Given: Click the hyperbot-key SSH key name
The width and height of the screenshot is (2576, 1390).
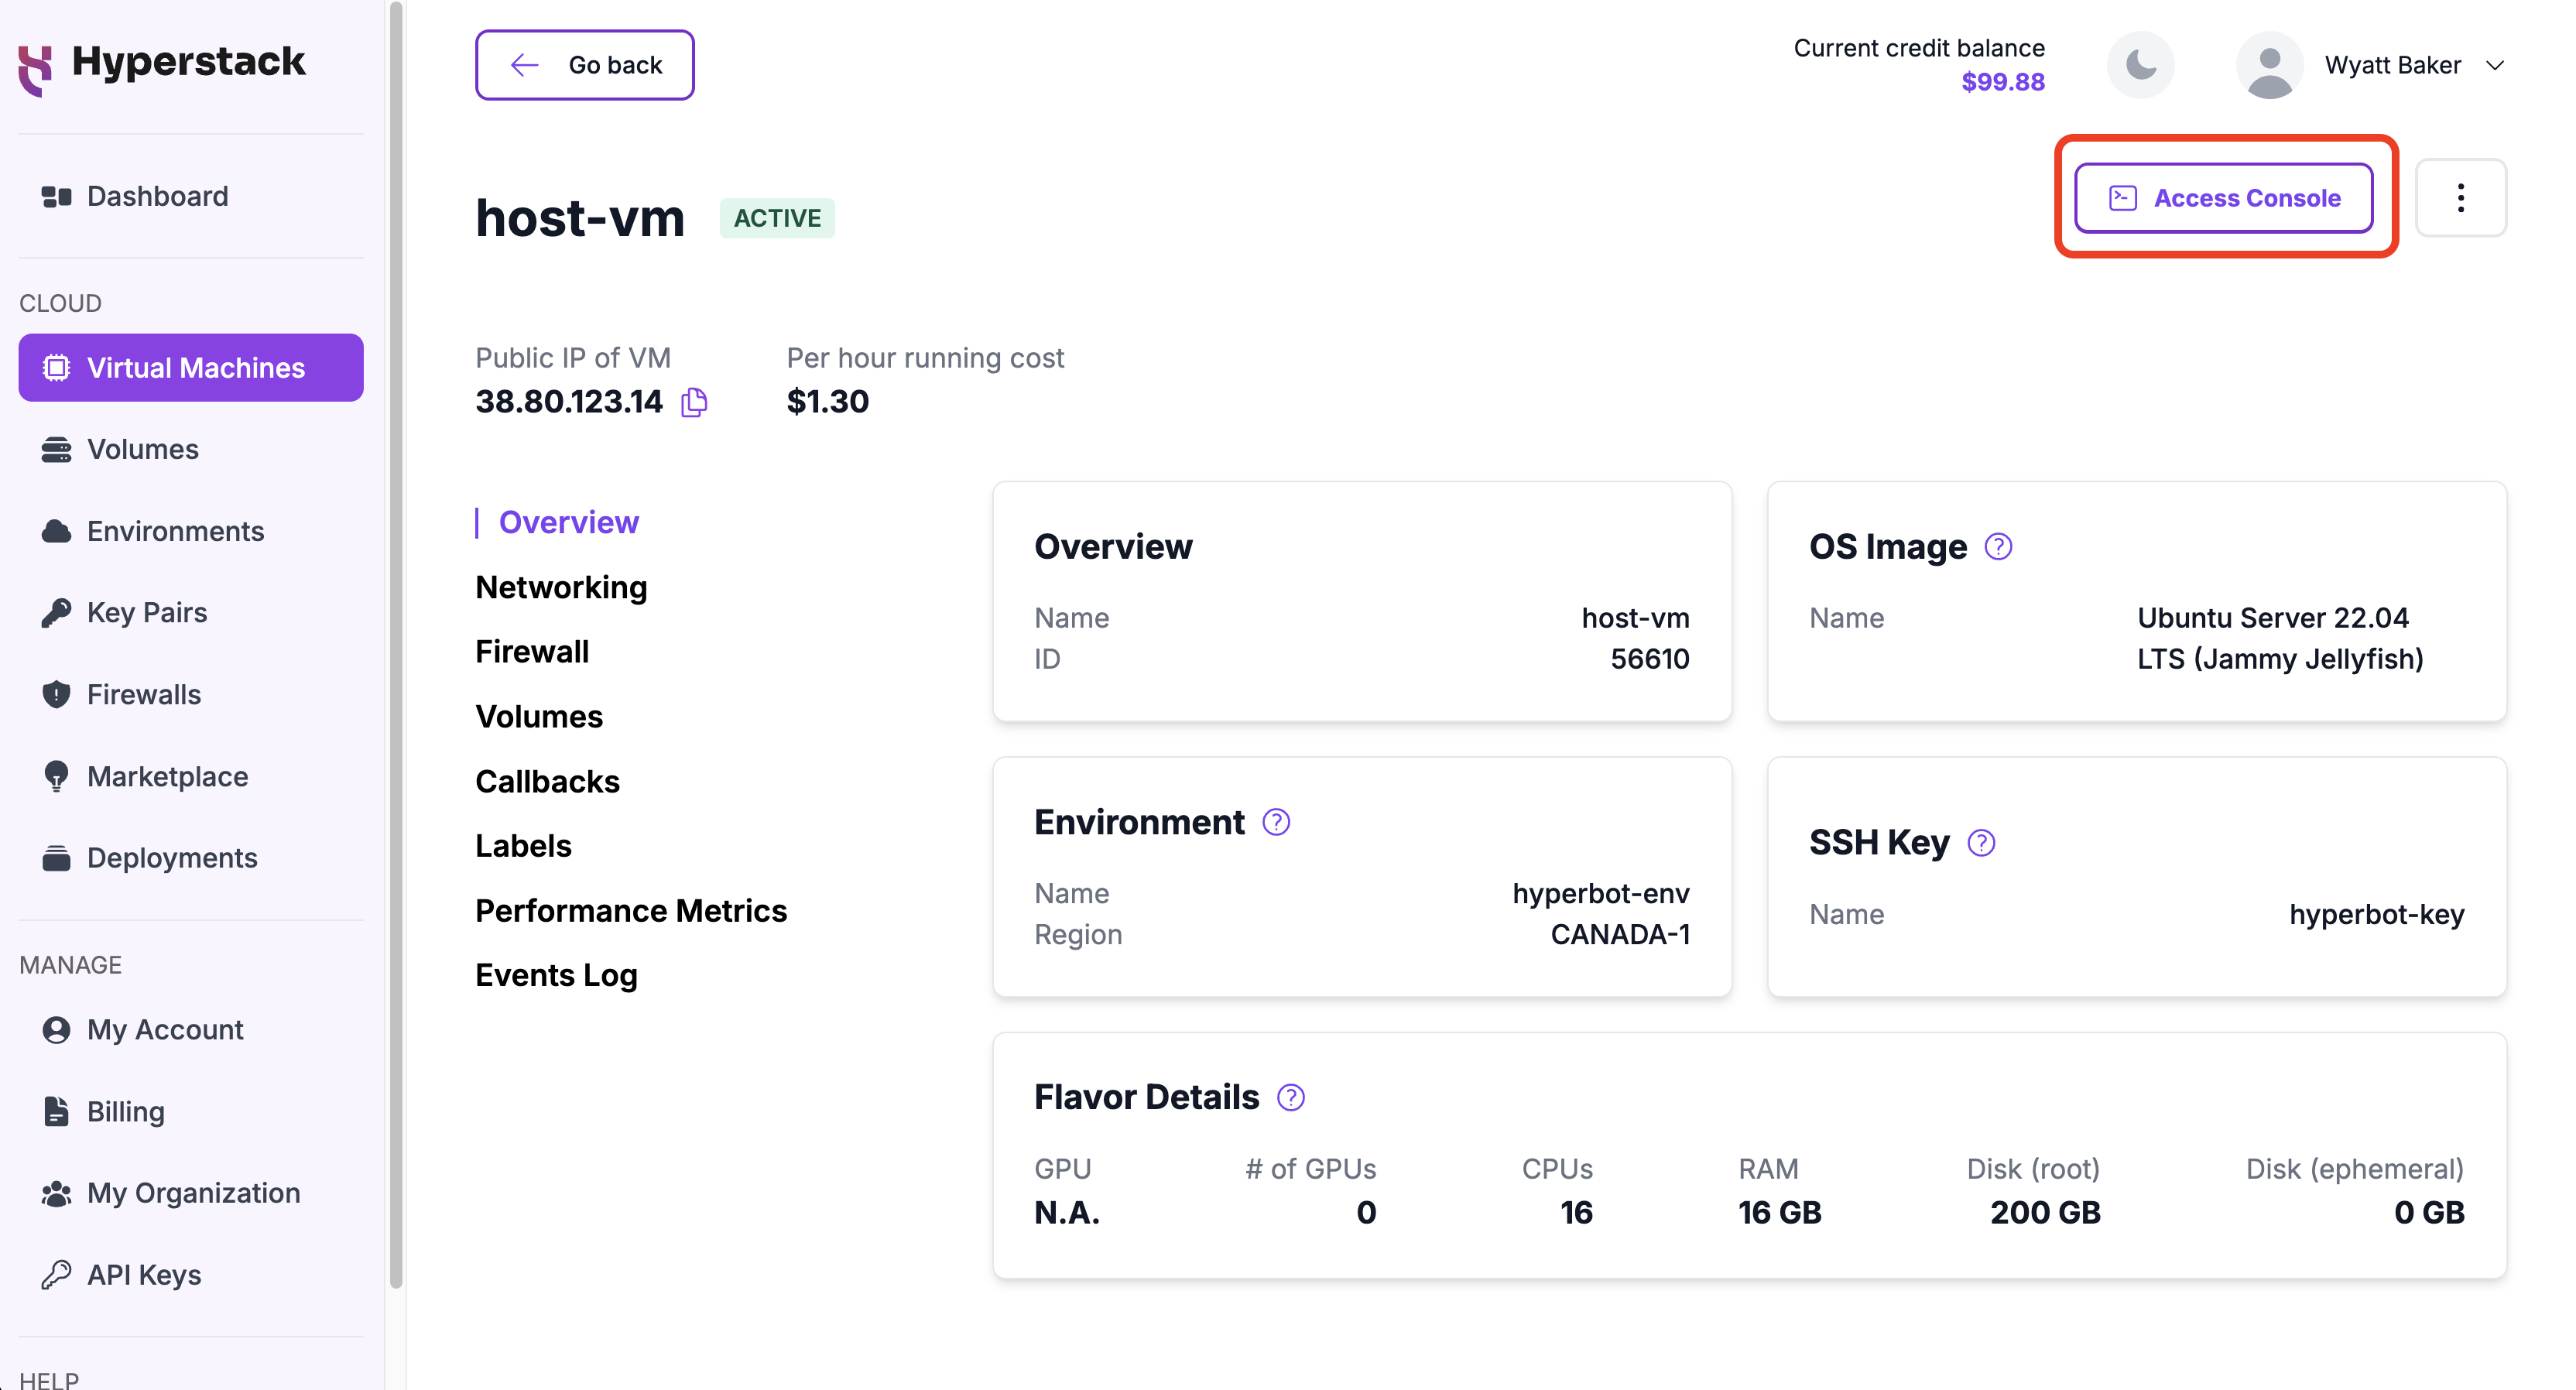Looking at the screenshot, I should click(2377, 915).
